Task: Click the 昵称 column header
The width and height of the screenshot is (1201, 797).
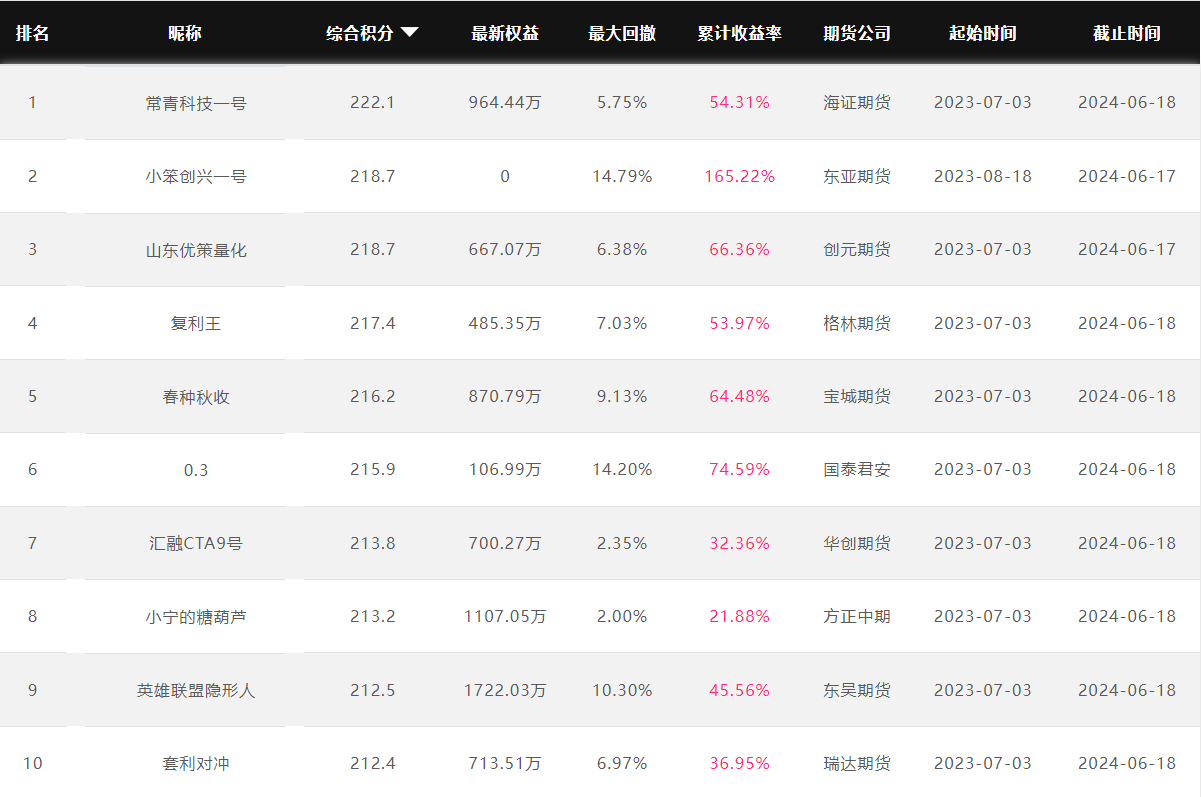Action: (x=185, y=33)
